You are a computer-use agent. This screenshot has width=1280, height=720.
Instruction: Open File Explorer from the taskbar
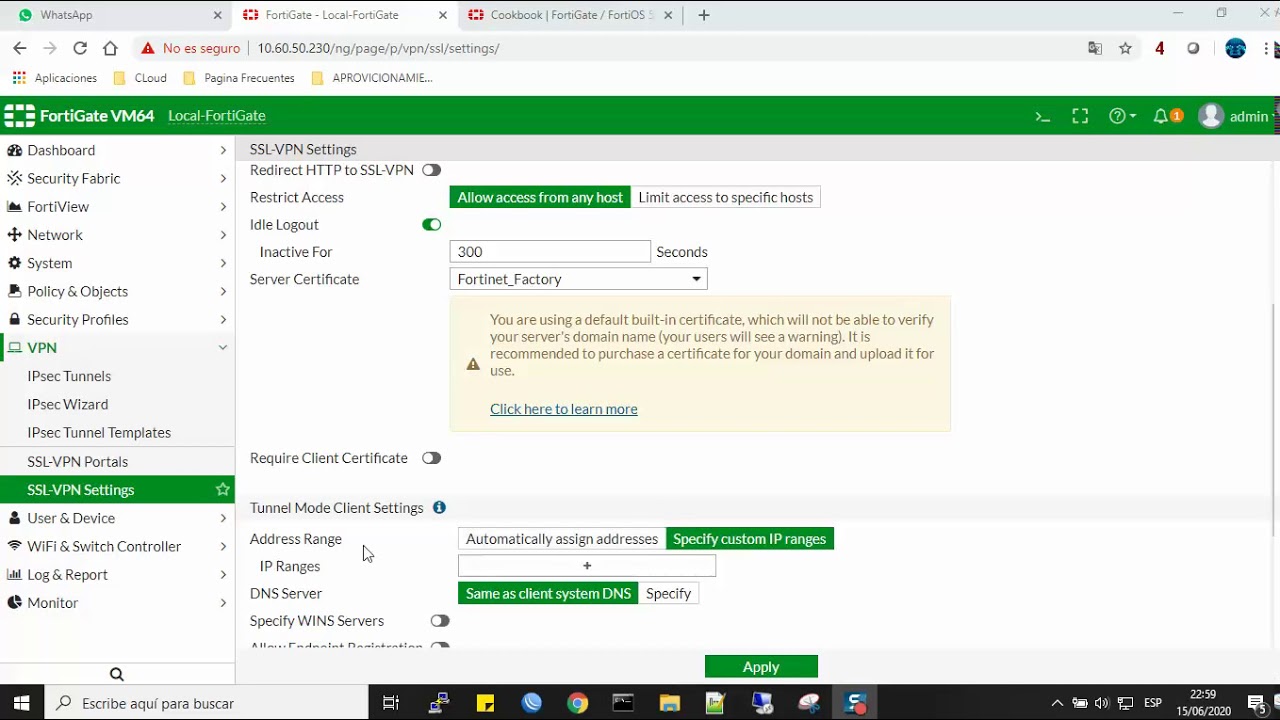(x=669, y=703)
